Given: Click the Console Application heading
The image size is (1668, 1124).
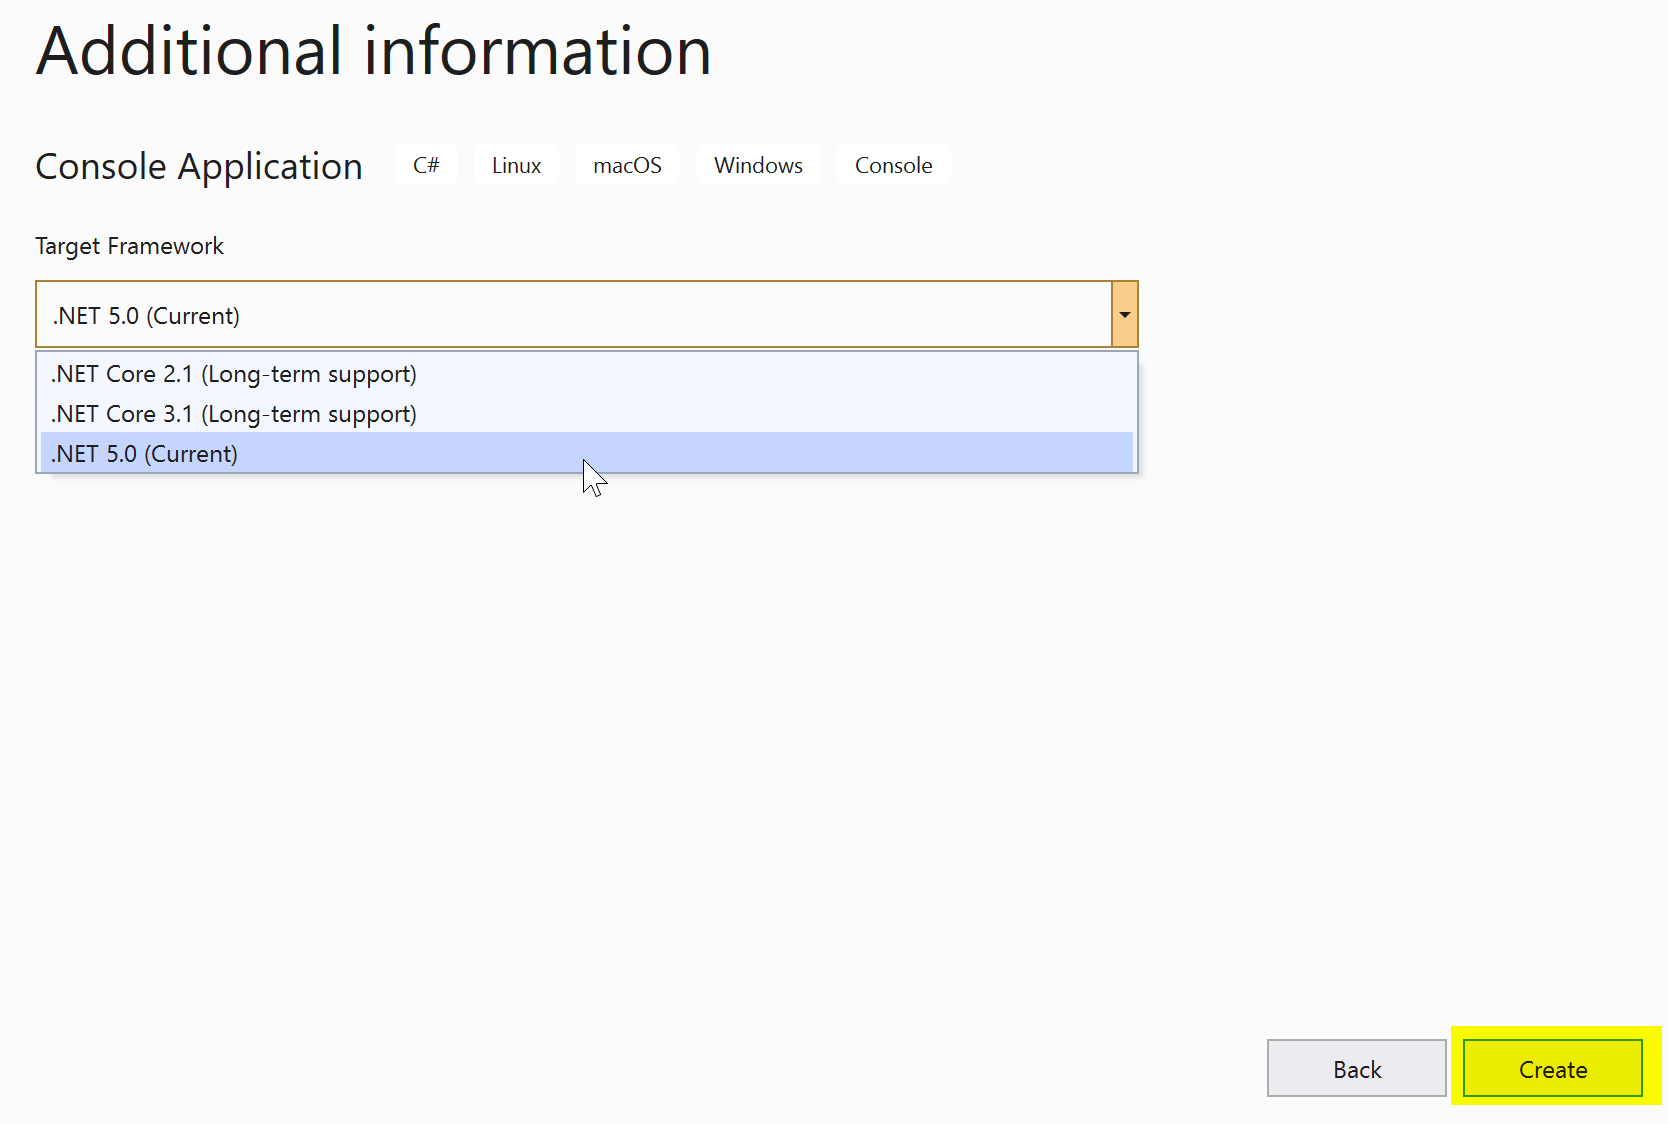Looking at the screenshot, I should click(x=199, y=166).
